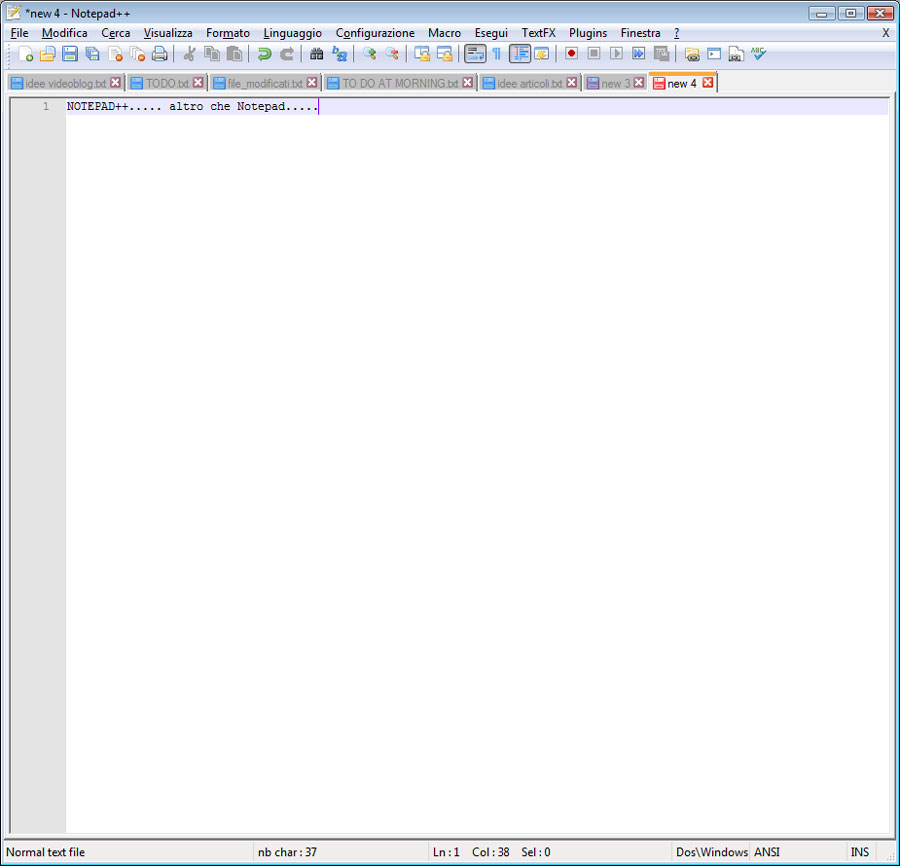Open the Explorer plugin folder icon
Screen dimensions: 900x866
(692, 54)
